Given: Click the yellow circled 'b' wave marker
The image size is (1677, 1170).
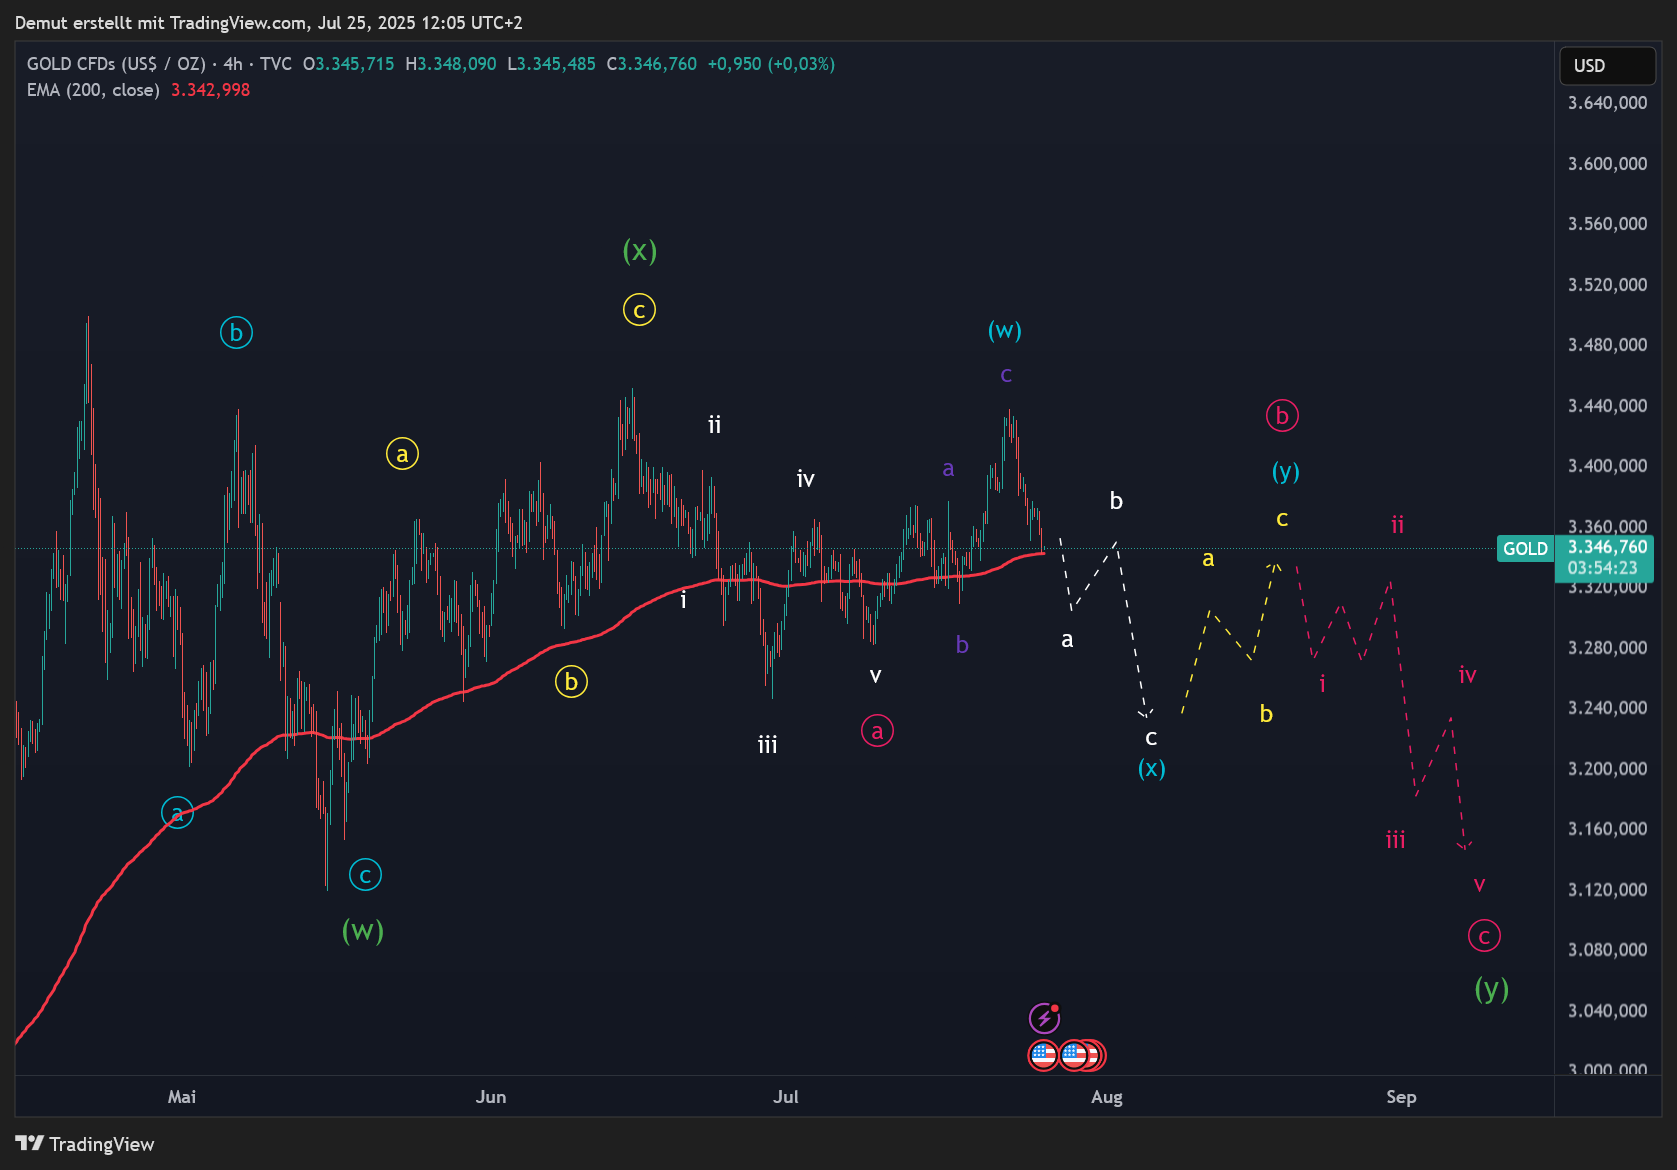Looking at the screenshot, I should [x=571, y=682].
